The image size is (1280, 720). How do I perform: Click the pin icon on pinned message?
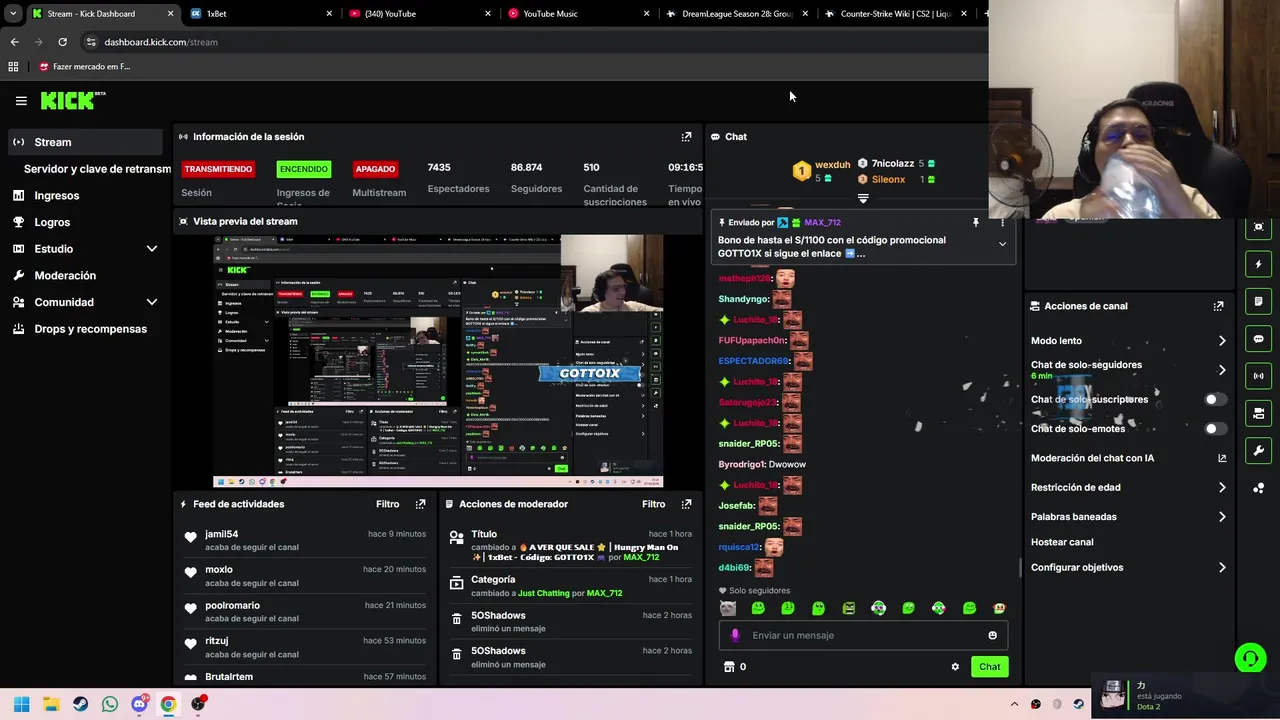[x=976, y=222]
